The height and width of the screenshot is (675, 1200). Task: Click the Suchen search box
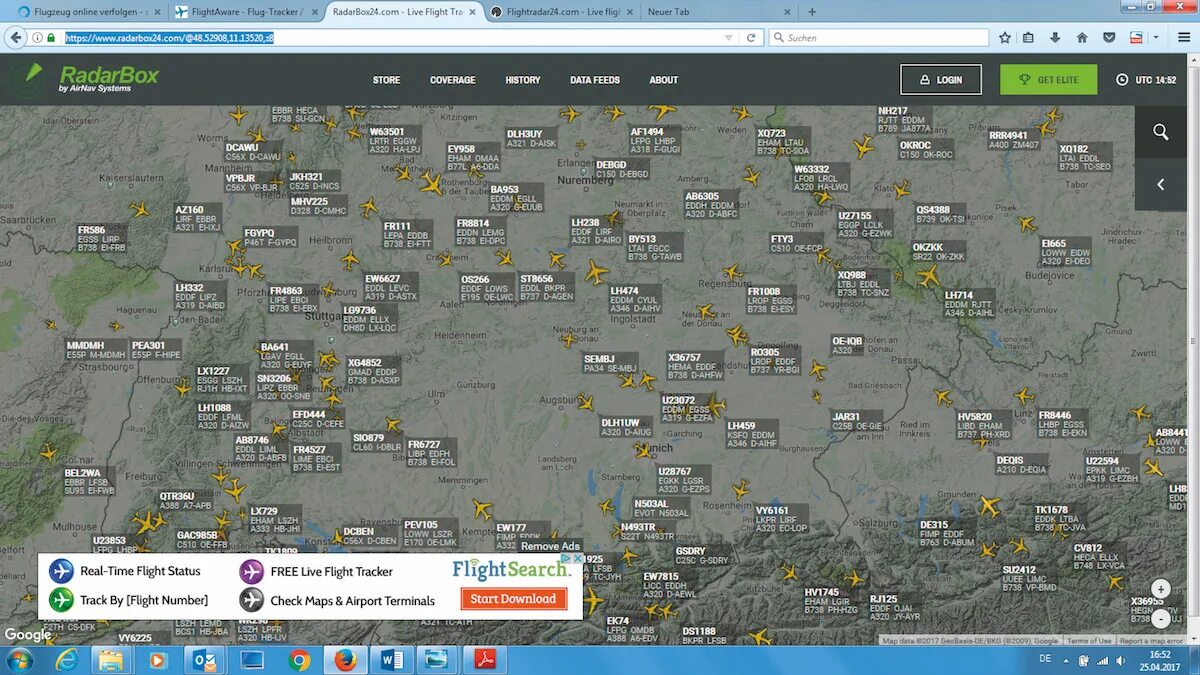pyautogui.click(x=877, y=37)
